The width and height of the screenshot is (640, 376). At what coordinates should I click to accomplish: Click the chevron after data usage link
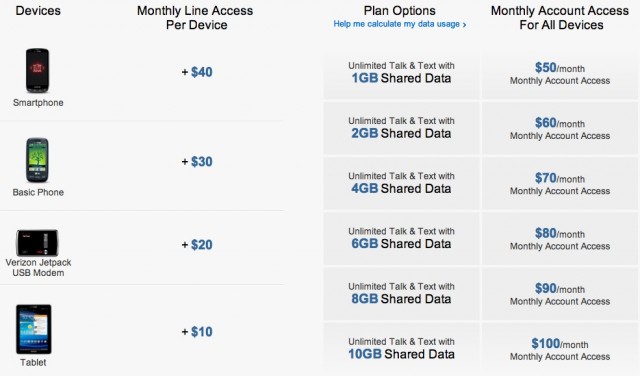[464, 25]
